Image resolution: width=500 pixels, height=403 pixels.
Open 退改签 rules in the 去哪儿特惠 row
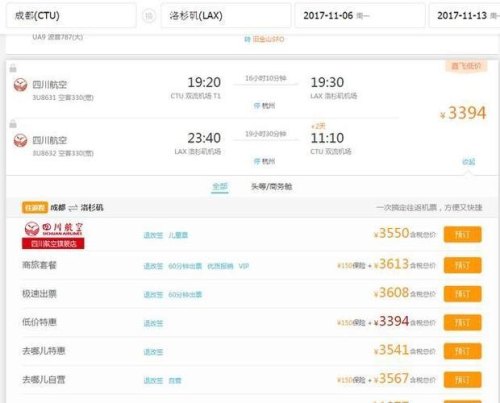(153, 352)
